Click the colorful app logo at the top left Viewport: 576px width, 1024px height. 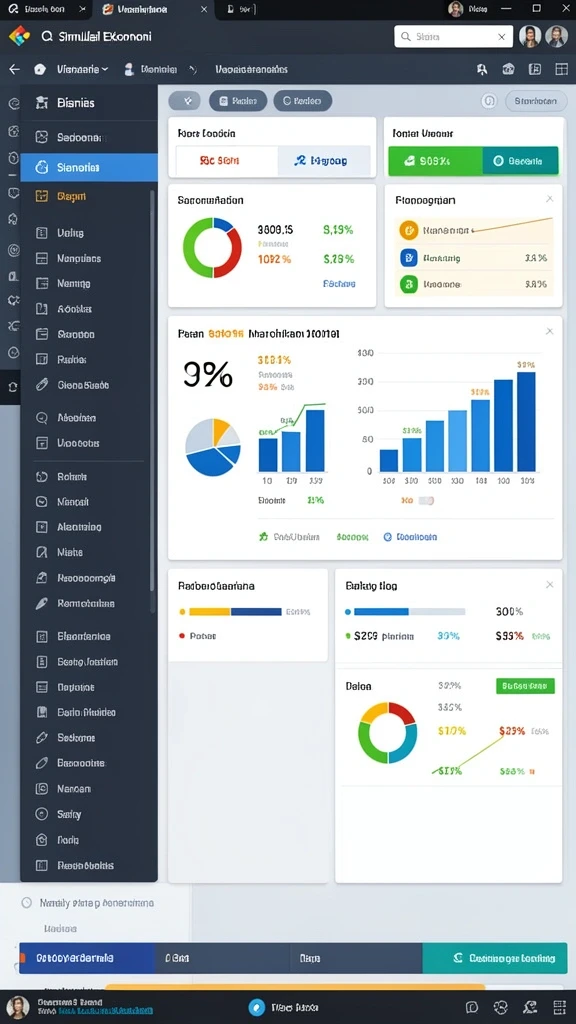[x=19, y=37]
